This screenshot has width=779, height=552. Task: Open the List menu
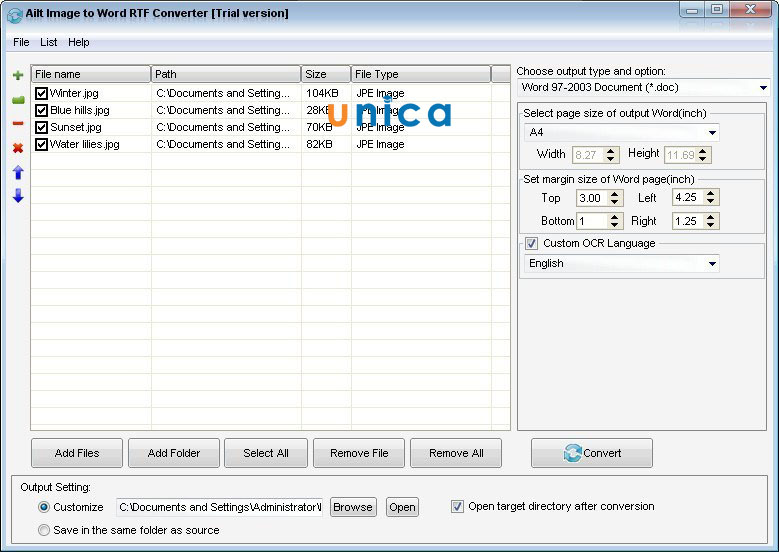(x=48, y=42)
